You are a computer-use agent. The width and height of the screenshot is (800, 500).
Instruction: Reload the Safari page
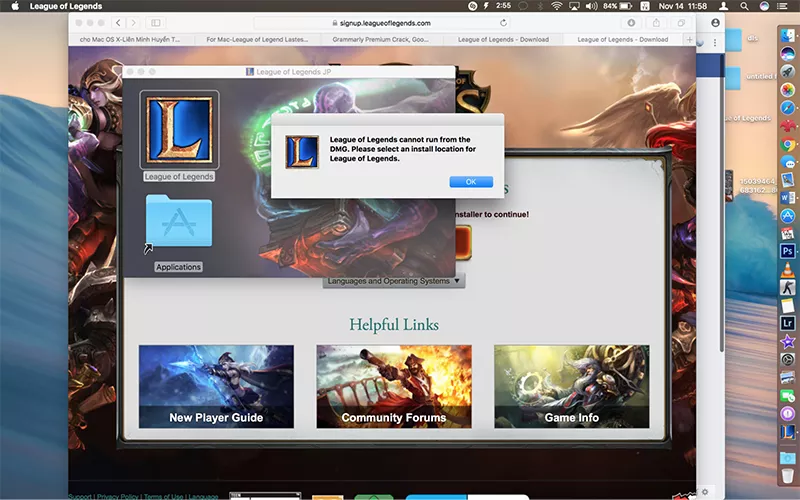pos(503,23)
